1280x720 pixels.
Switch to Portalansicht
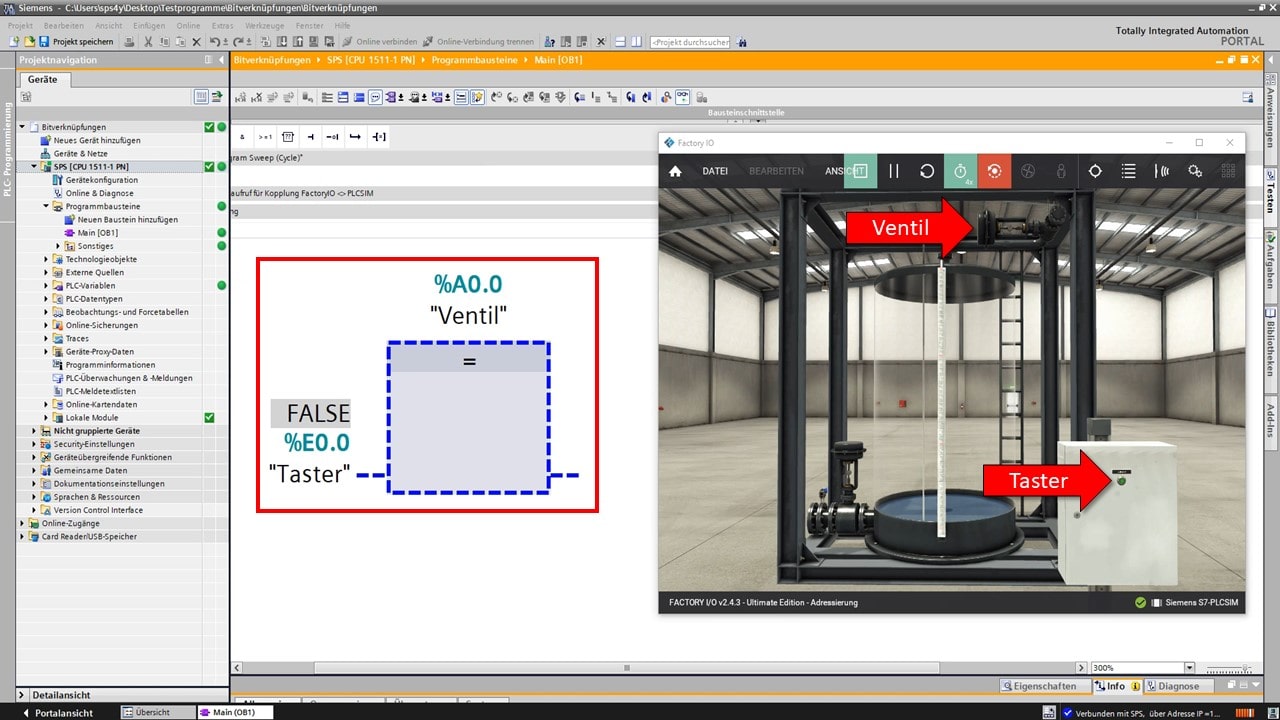tap(58, 713)
